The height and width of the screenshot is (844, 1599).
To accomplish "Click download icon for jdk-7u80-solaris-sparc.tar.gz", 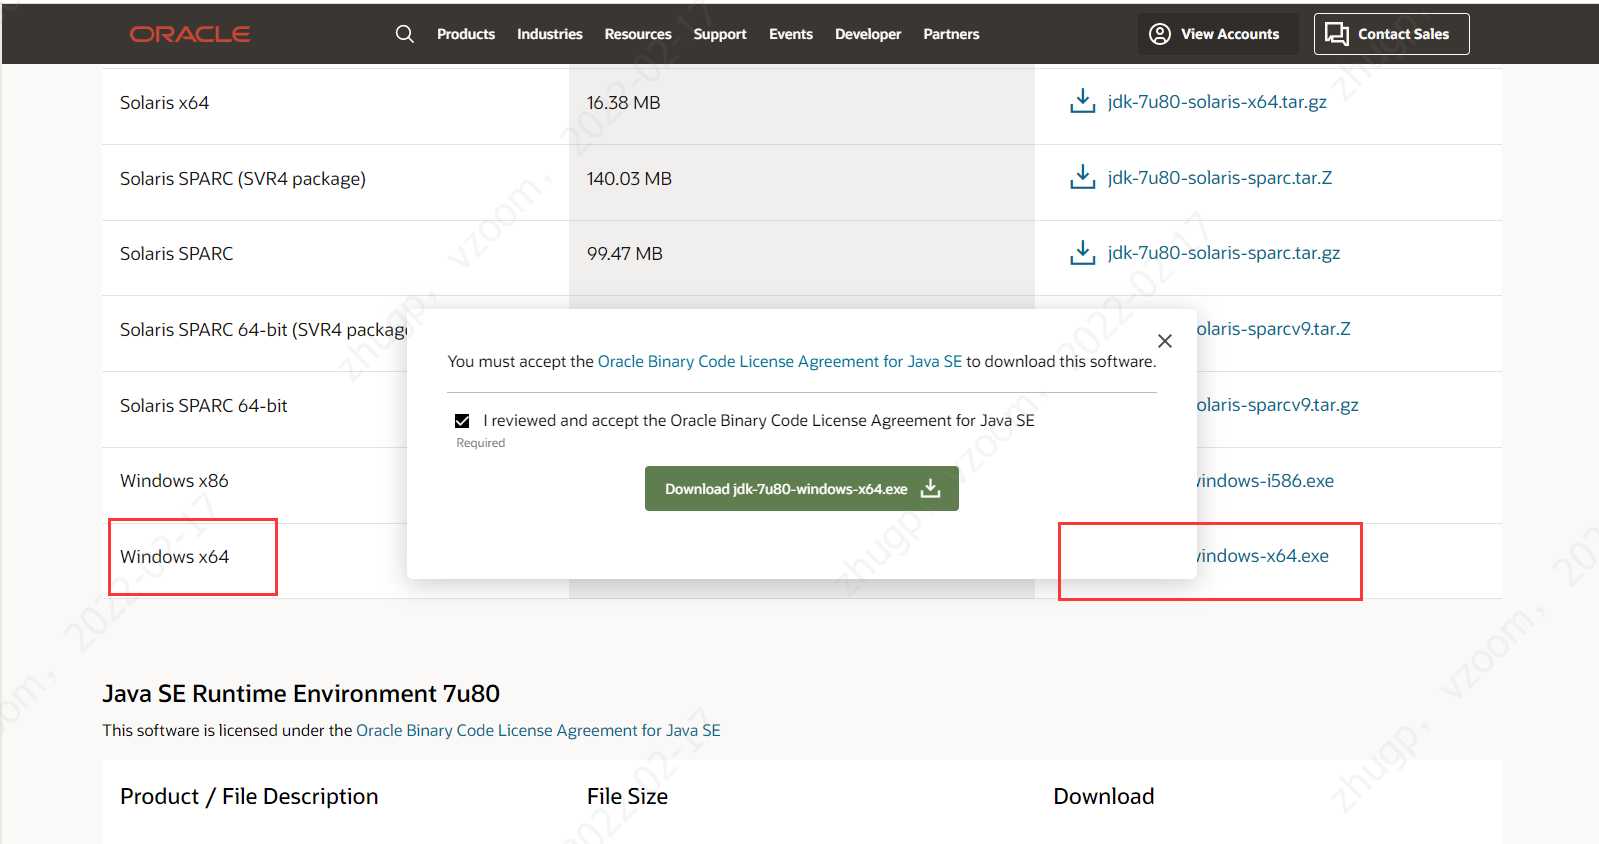I will [1082, 252].
